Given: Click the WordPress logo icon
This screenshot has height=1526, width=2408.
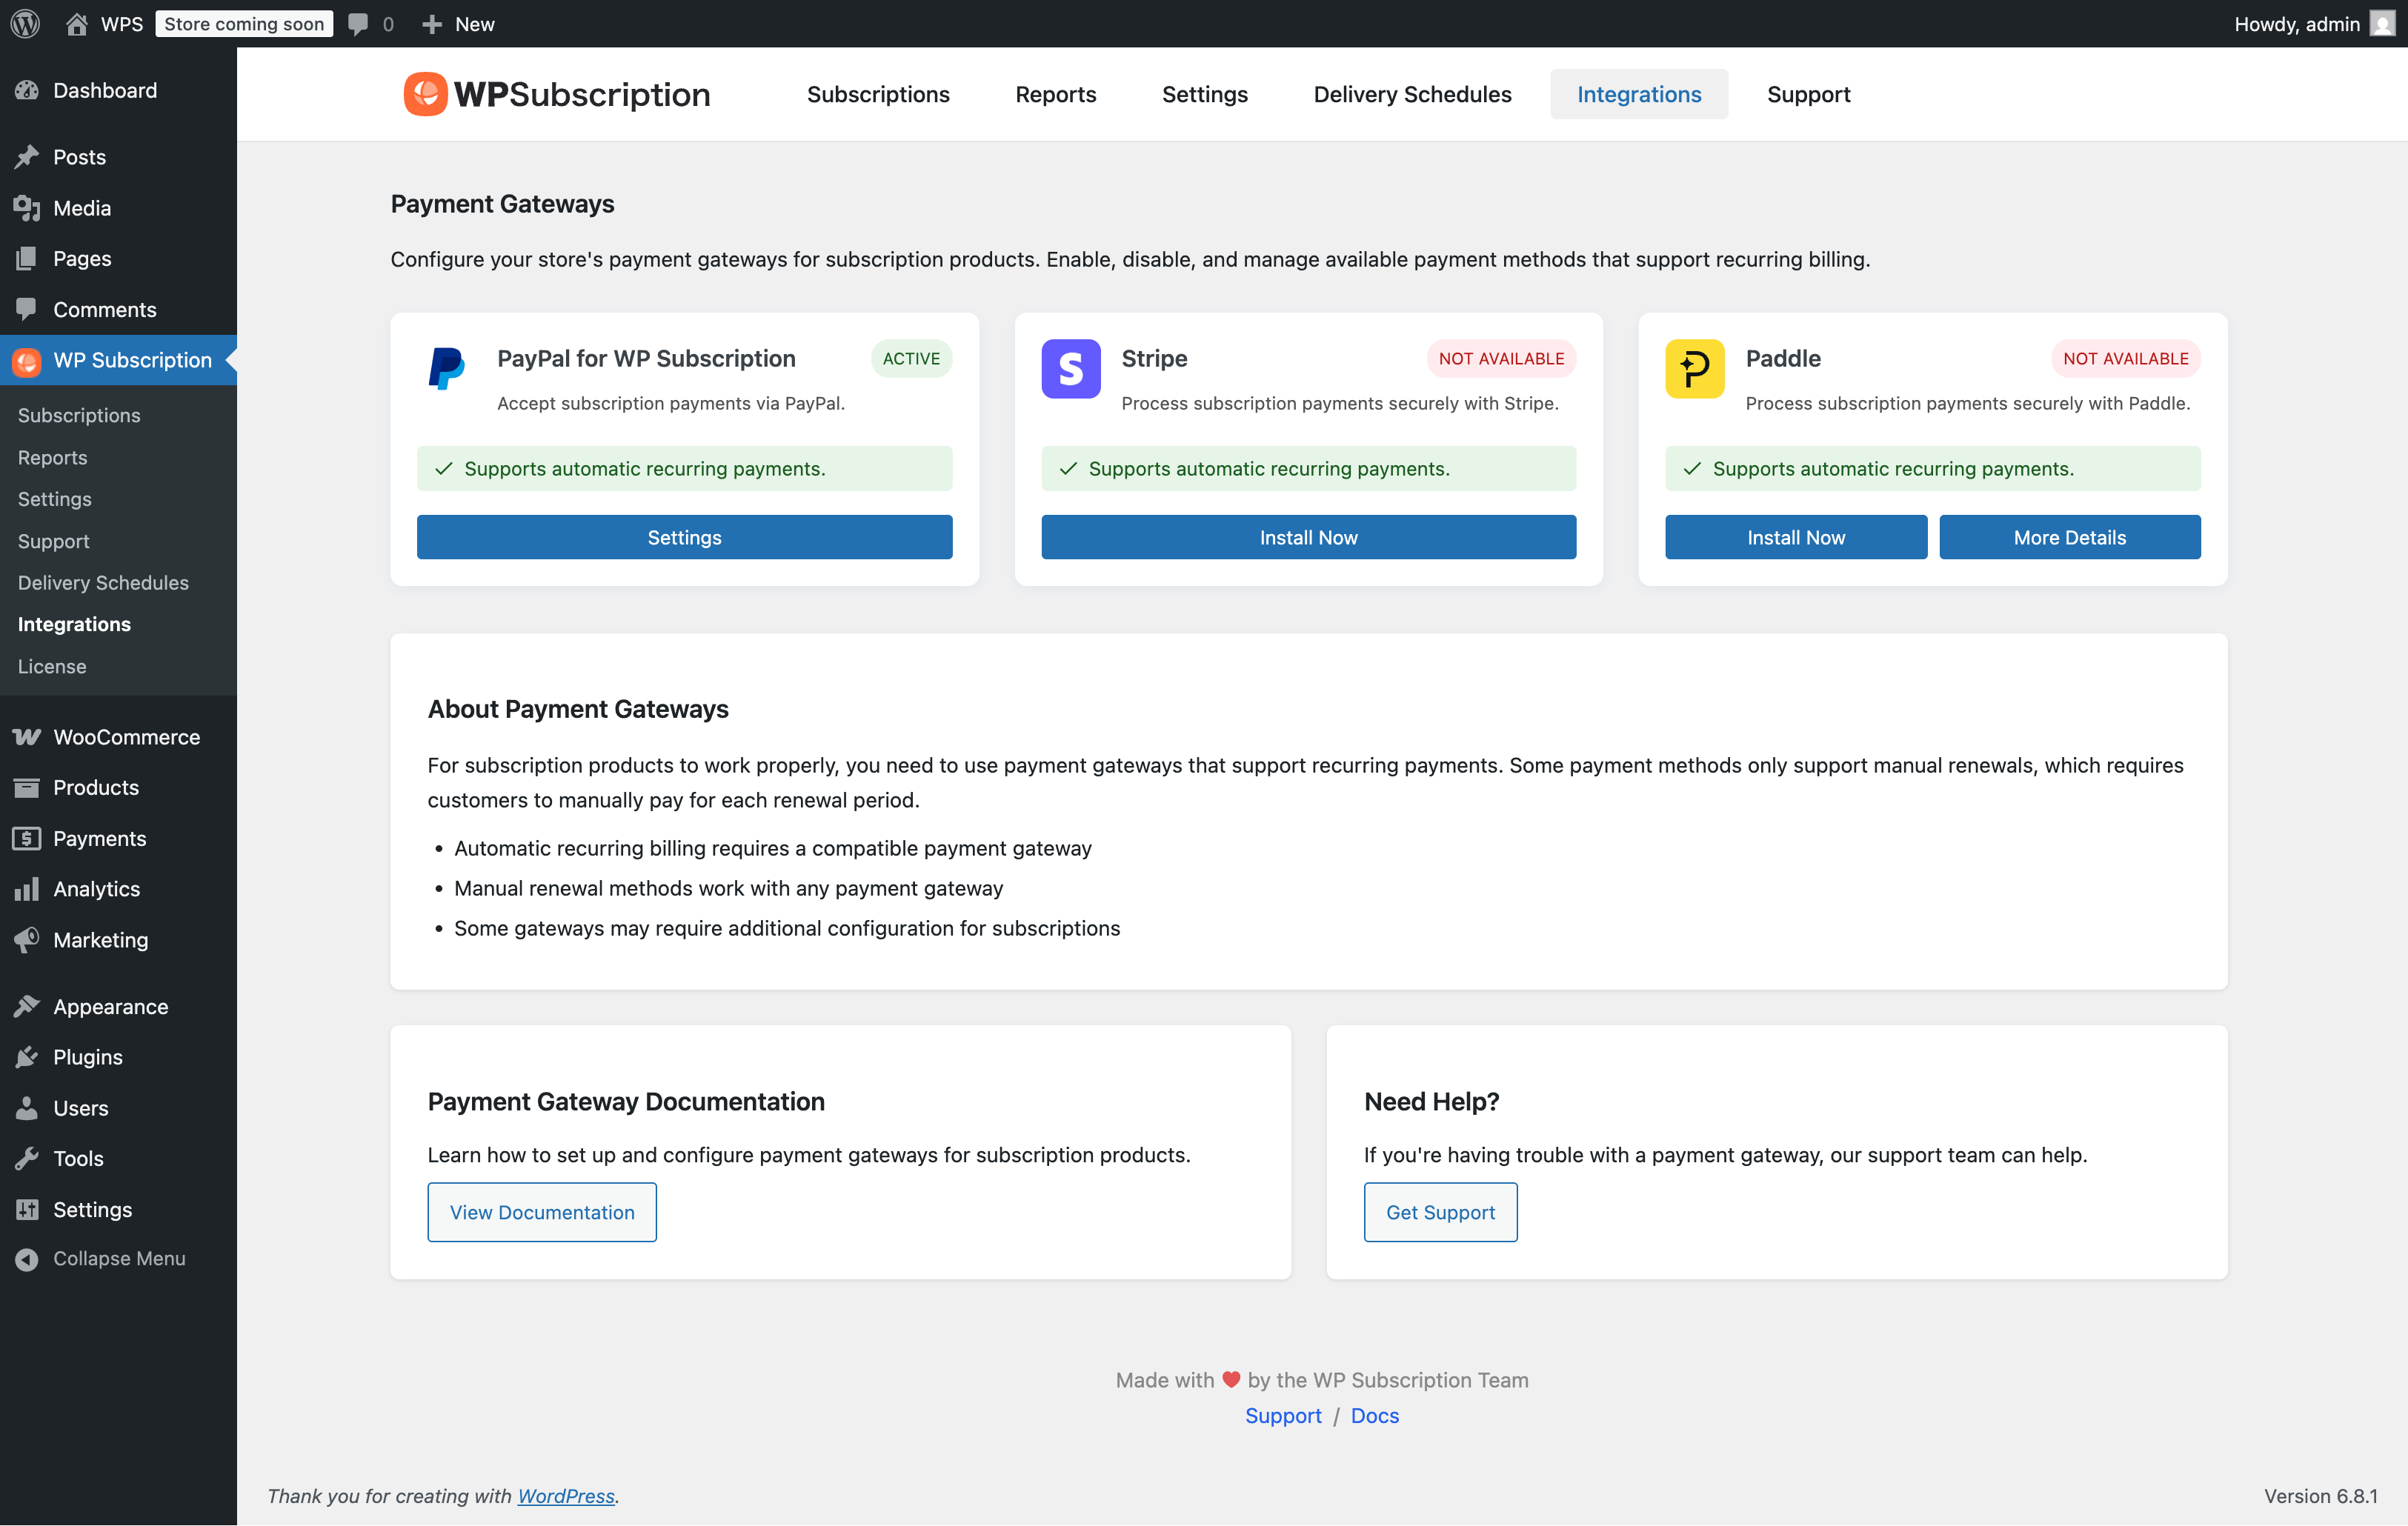Looking at the screenshot, I should [25, 23].
